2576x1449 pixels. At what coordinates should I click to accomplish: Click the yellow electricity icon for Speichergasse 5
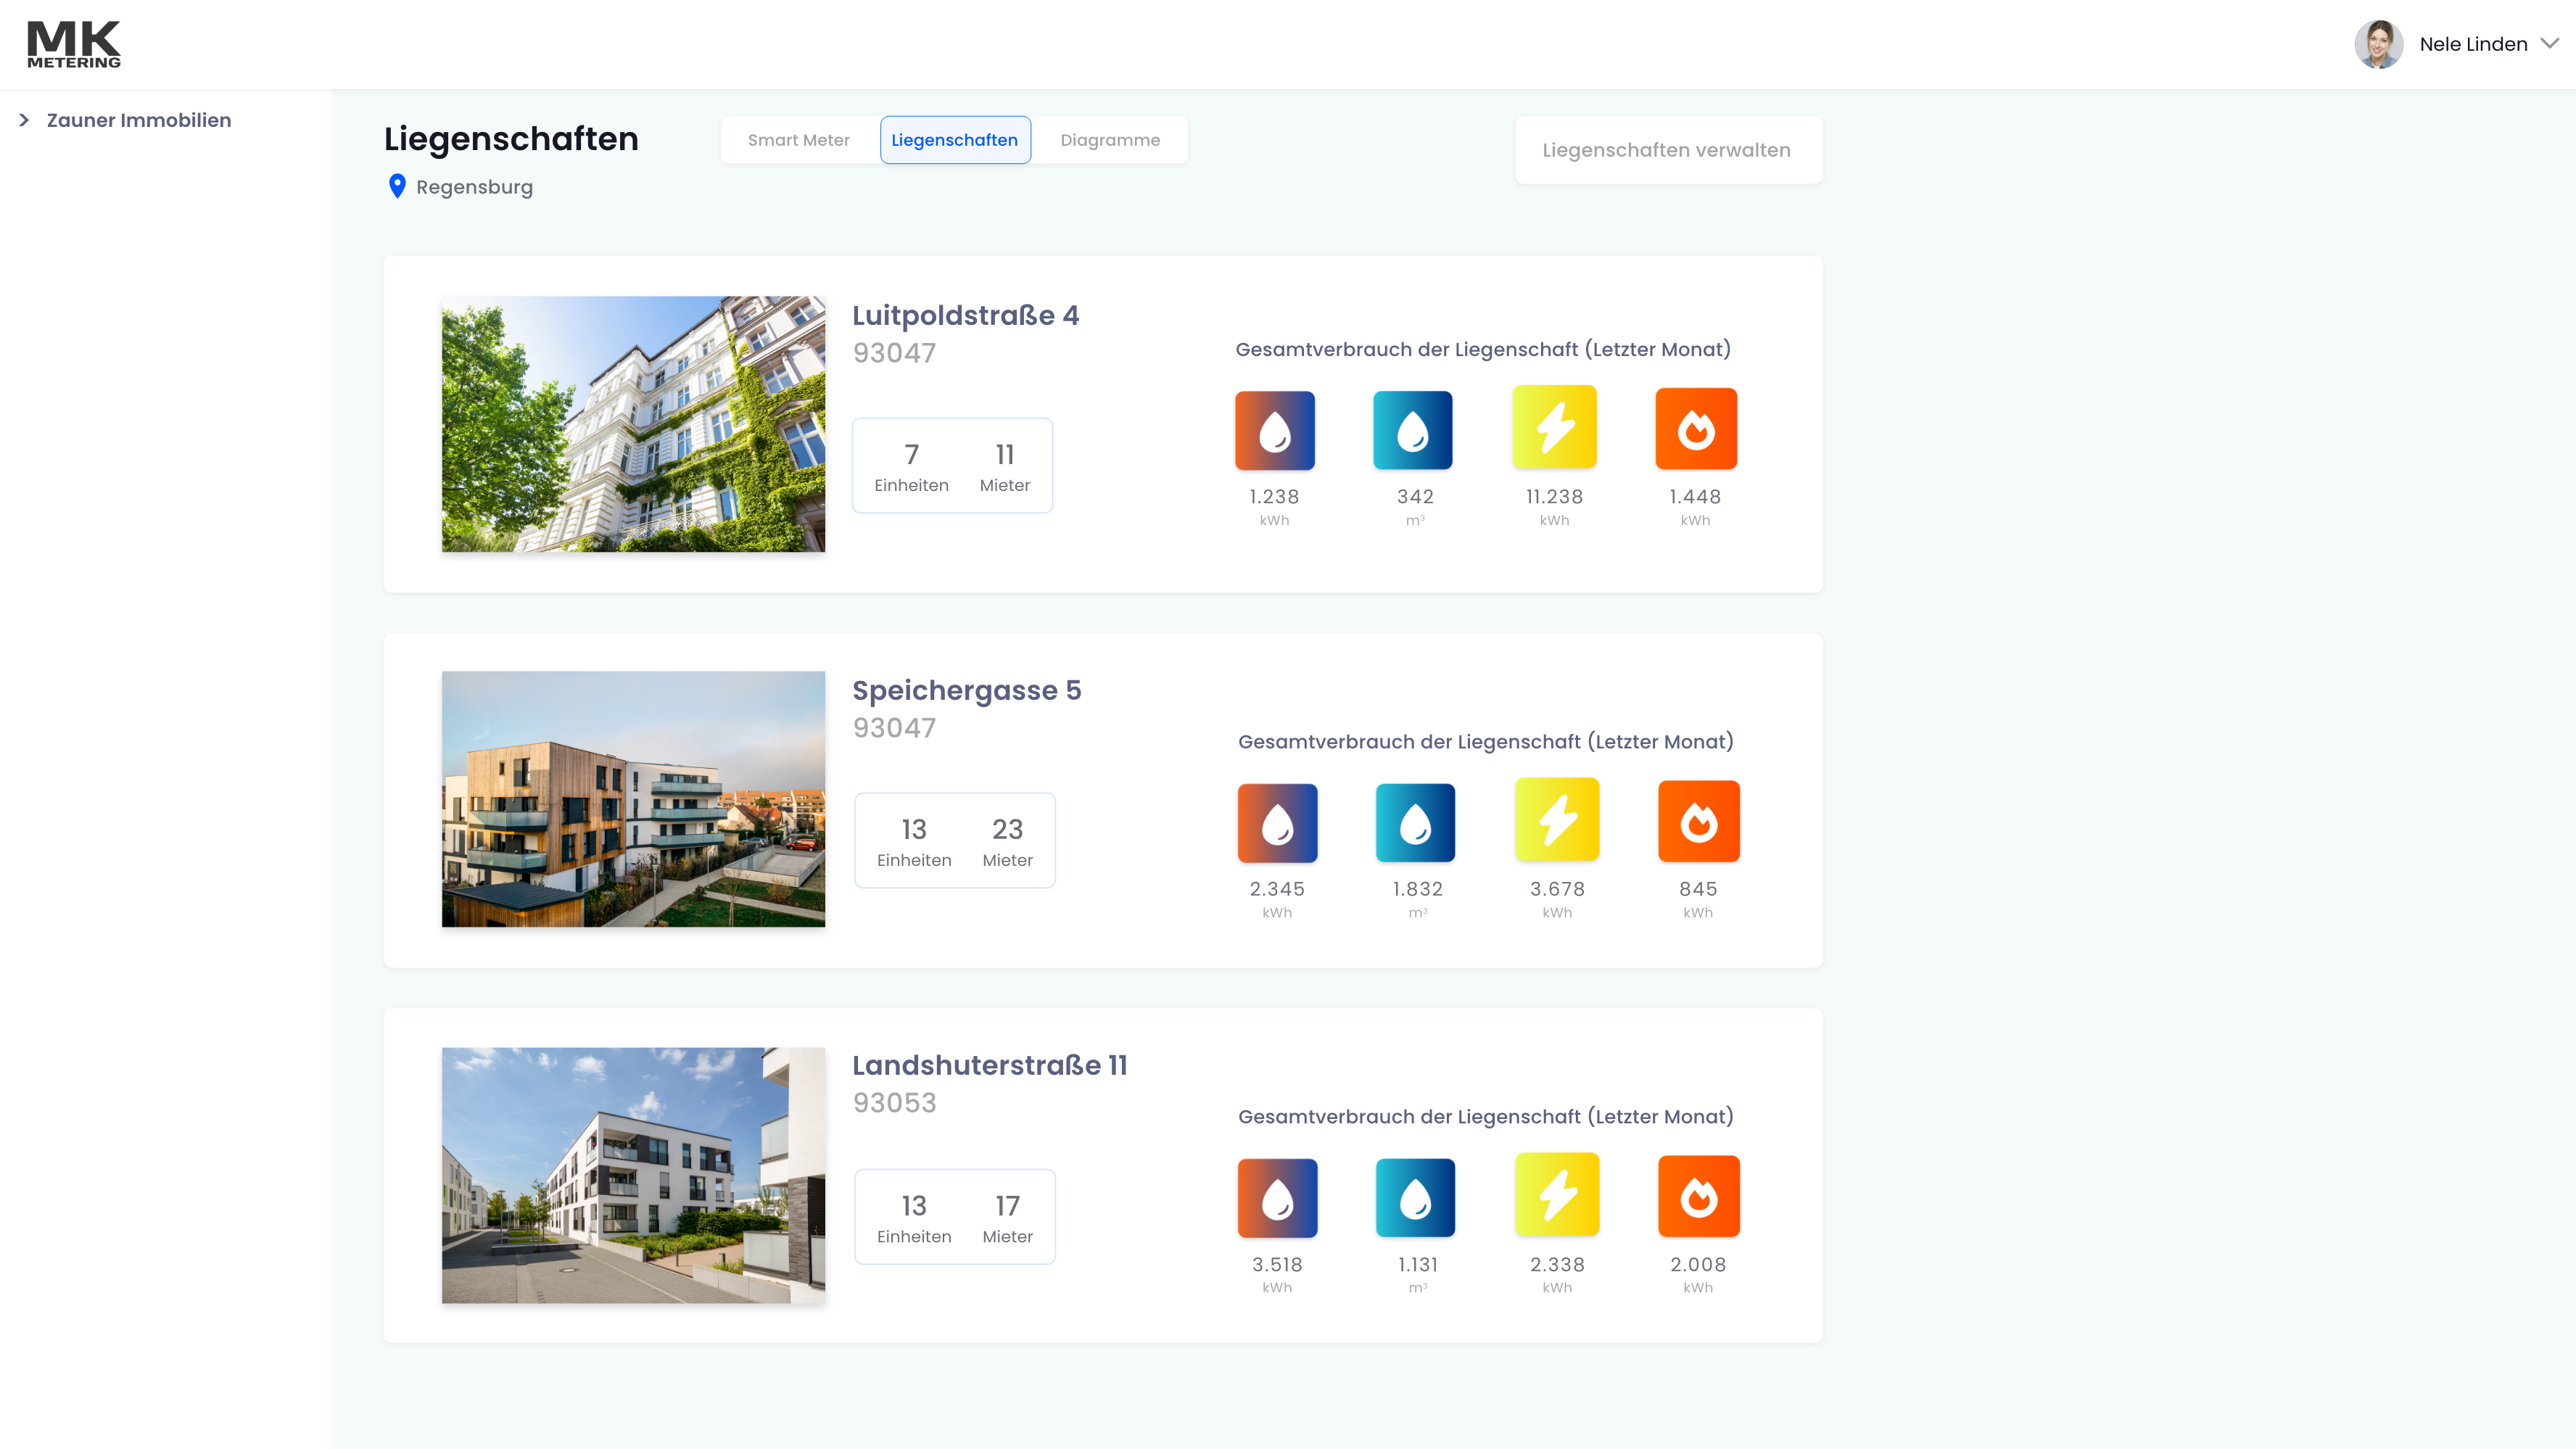tap(1557, 820)
